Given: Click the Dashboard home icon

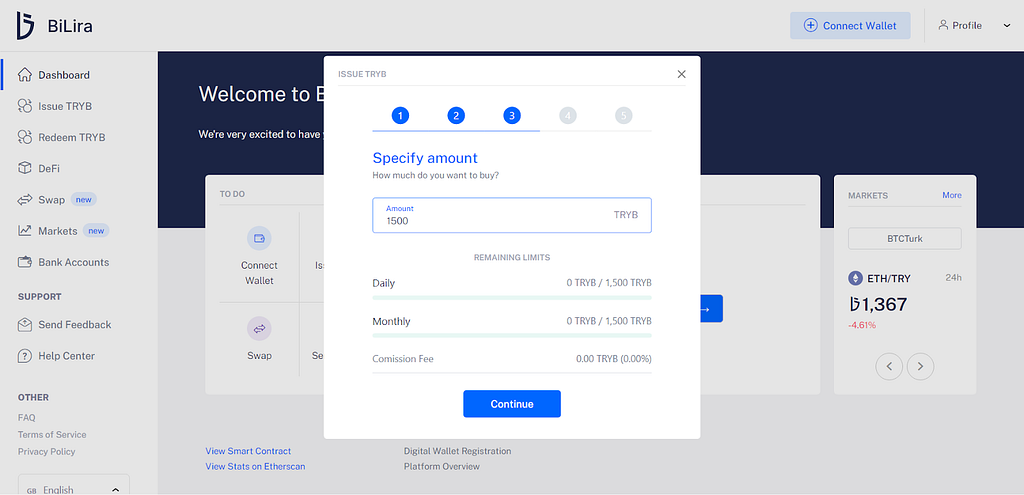Looking at the screenshot, I should click(25, 74).
